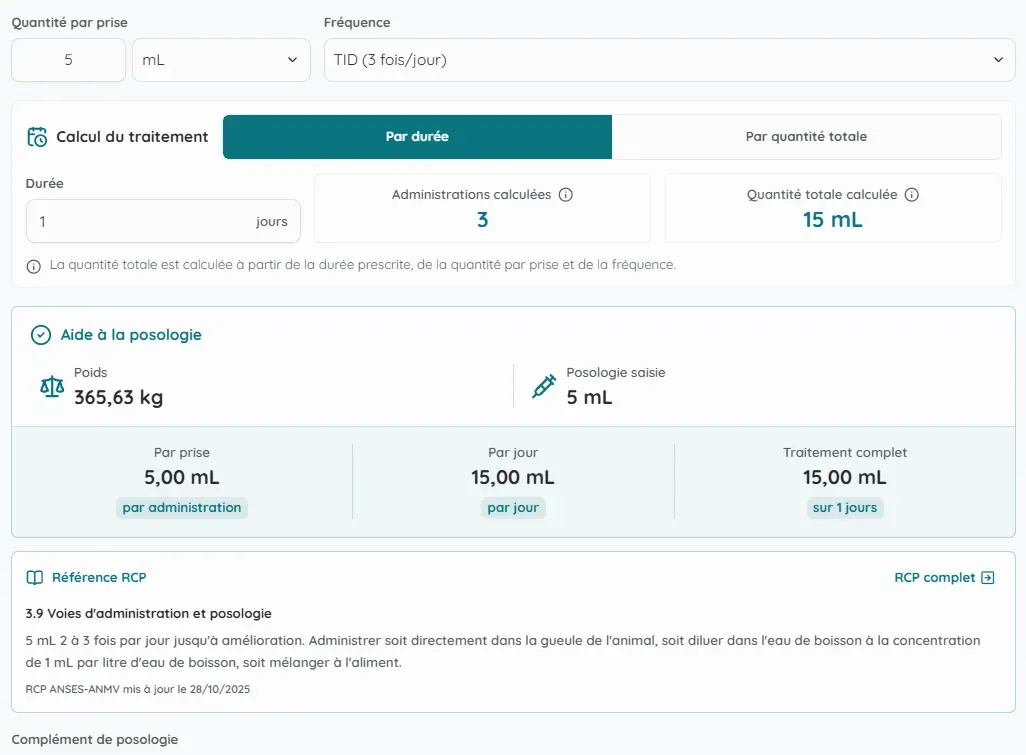This screenshot has width=1026, height=755.
Task: Click the info icon before the quantité totale note
Action: pyautogui.click(x=33, y=266)
